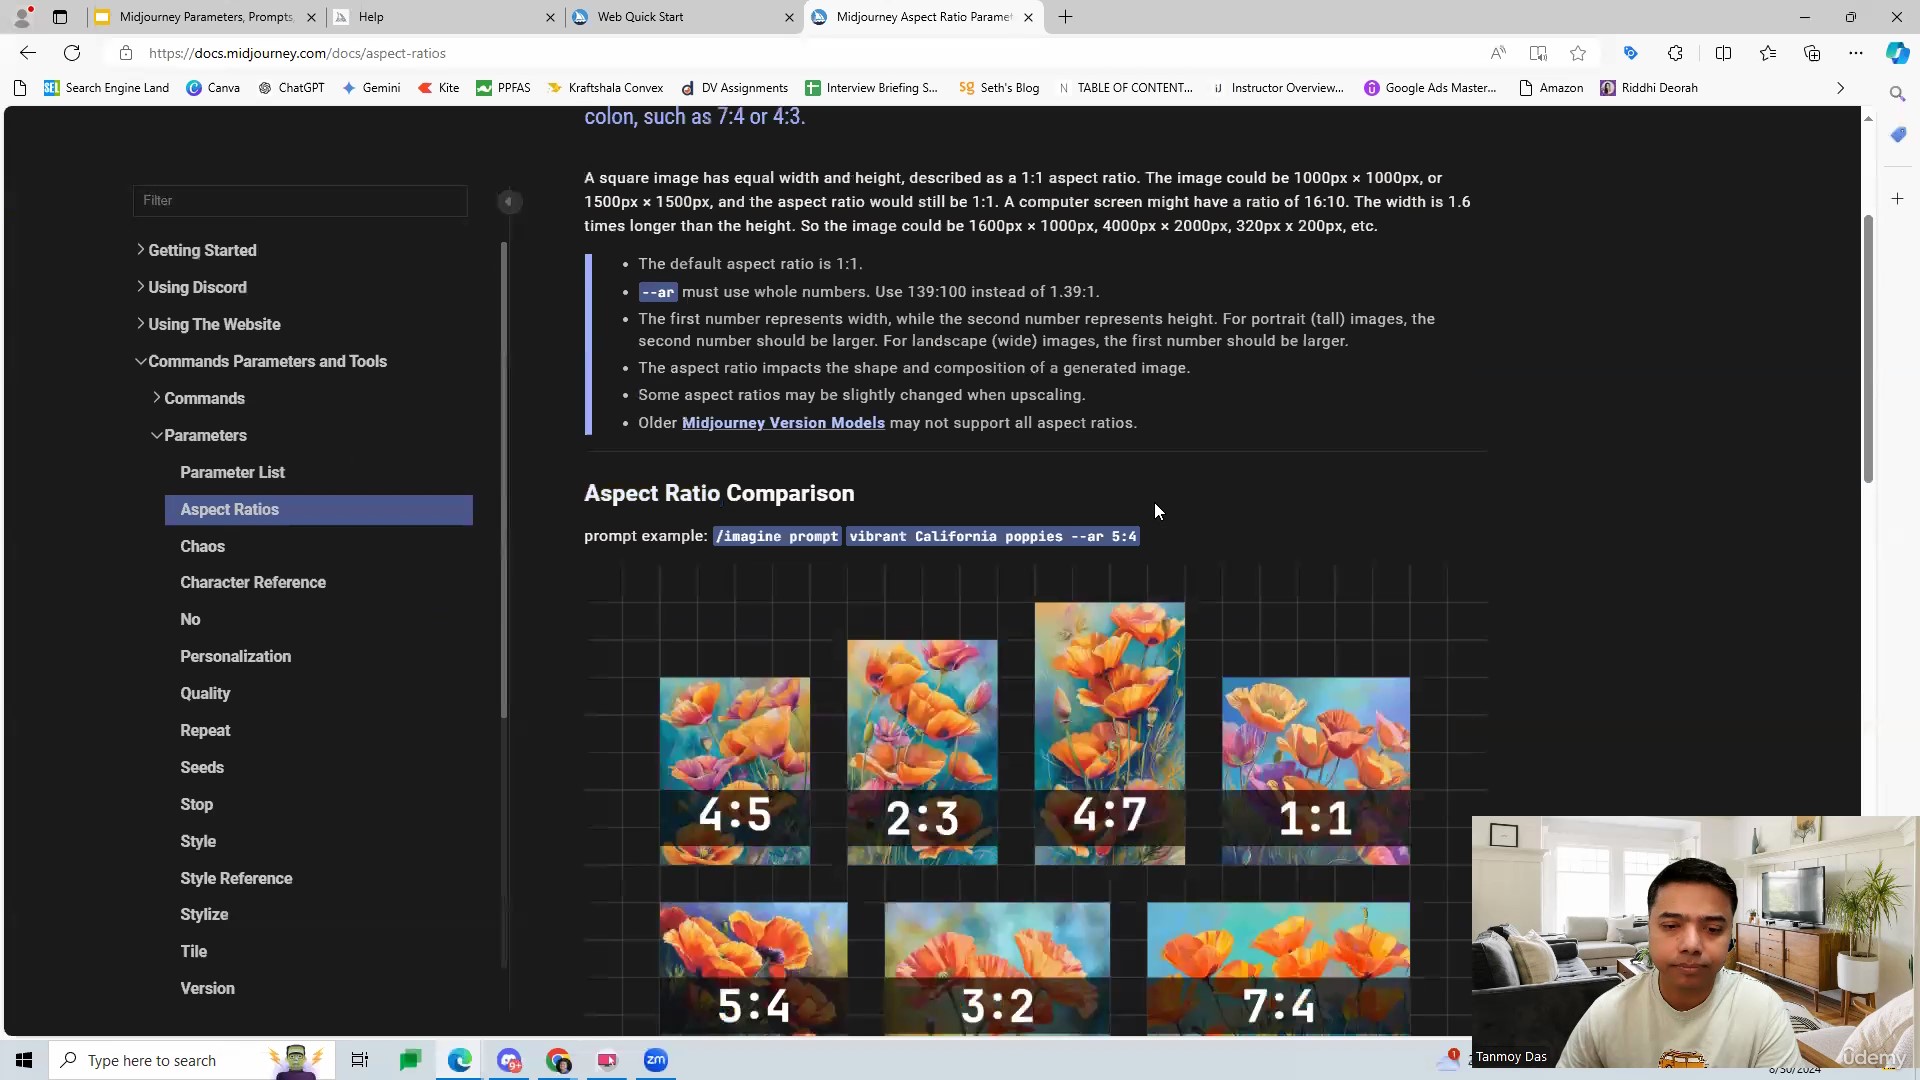
Task: Open browser settings and more menu
Action: coord(1856,53)
